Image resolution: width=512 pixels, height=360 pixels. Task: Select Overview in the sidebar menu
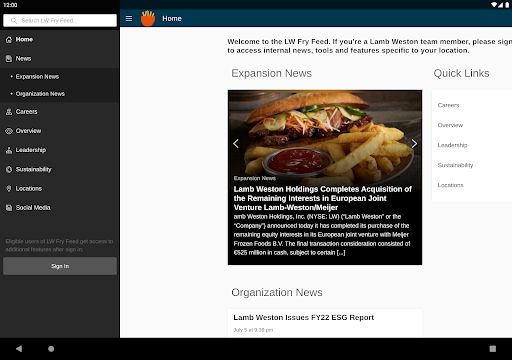click(60, 131)
